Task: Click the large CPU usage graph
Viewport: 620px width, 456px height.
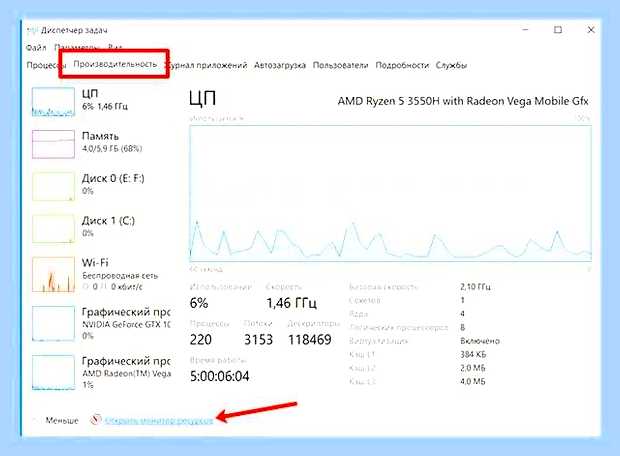Action: (x=391, y=193)
